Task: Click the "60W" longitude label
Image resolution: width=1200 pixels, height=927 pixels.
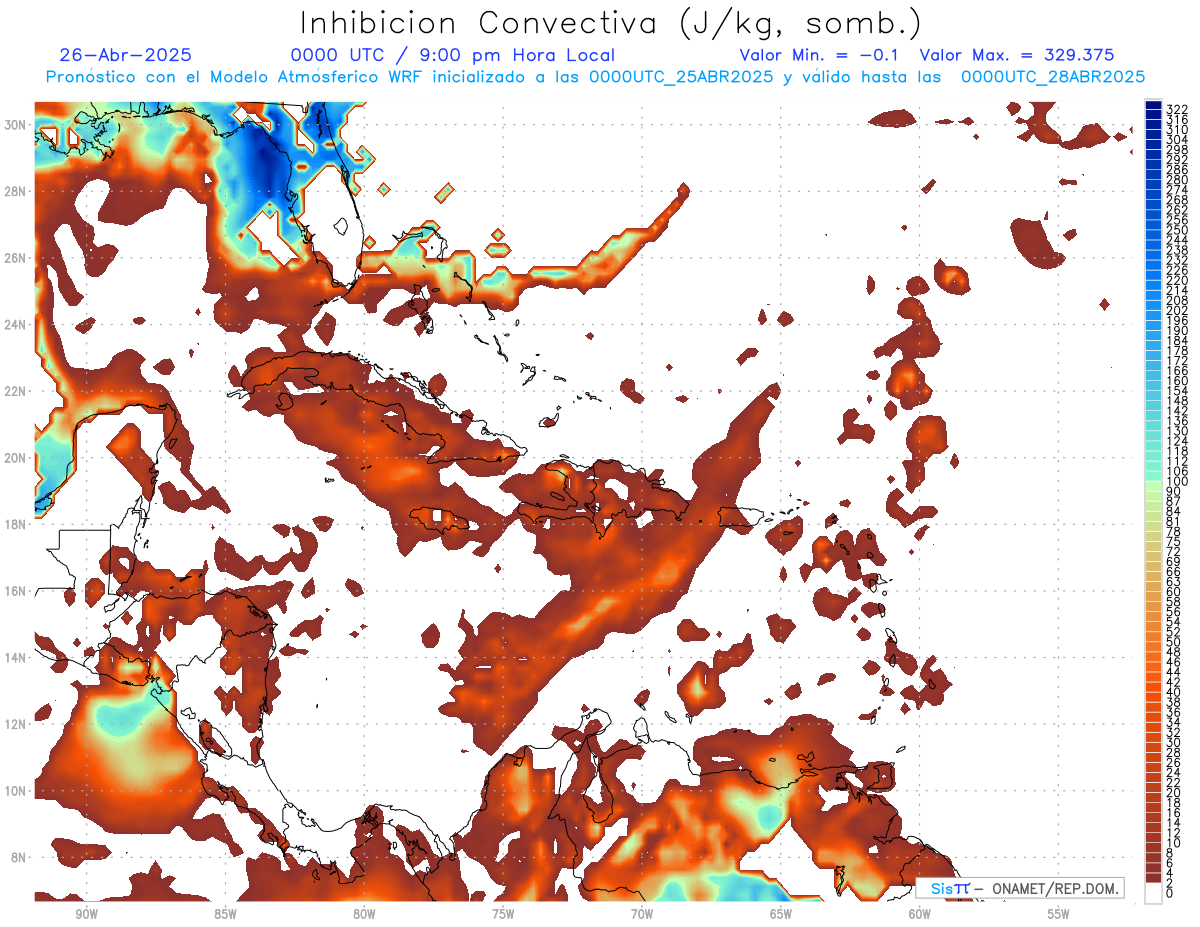Action: tap(919, 914)
